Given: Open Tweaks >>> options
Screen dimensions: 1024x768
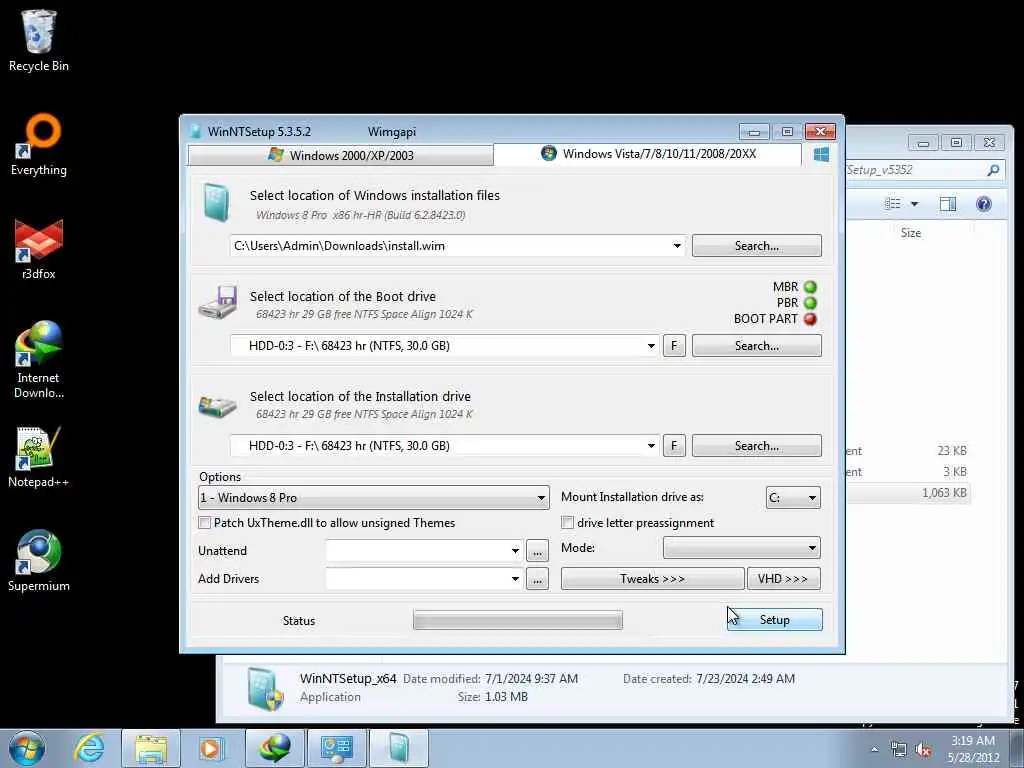Looking at the screenshot, I should pyautogui.click(x=652, y=579).
